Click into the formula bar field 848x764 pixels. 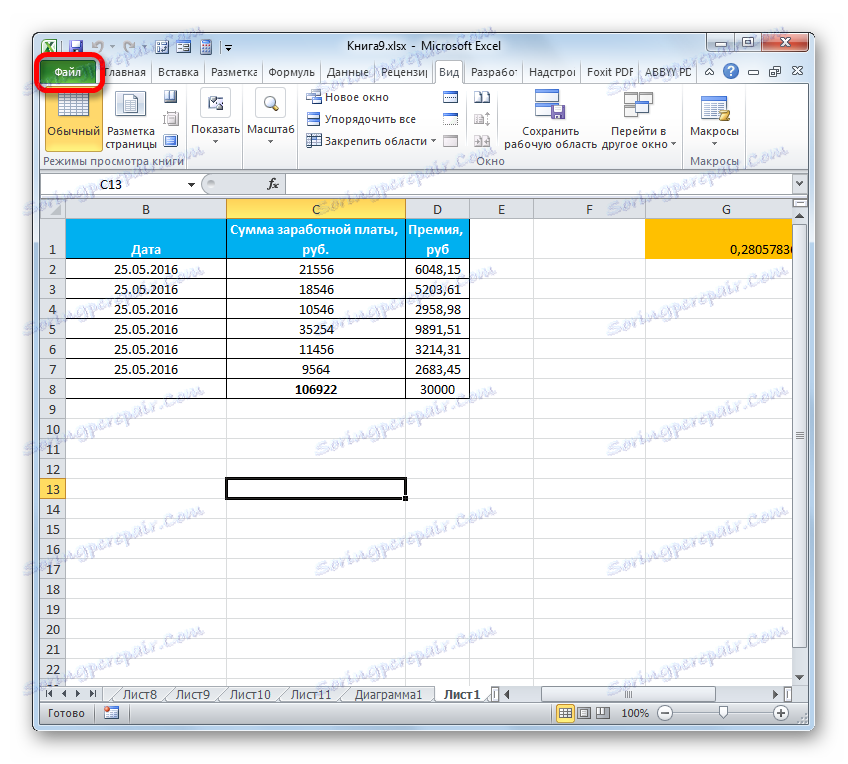539,184
